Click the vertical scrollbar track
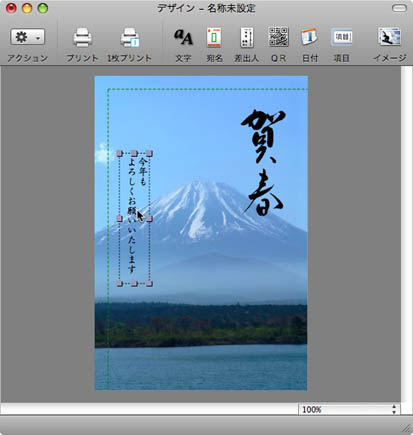Screen dimensions: 413x435 [x=406, y=233]
